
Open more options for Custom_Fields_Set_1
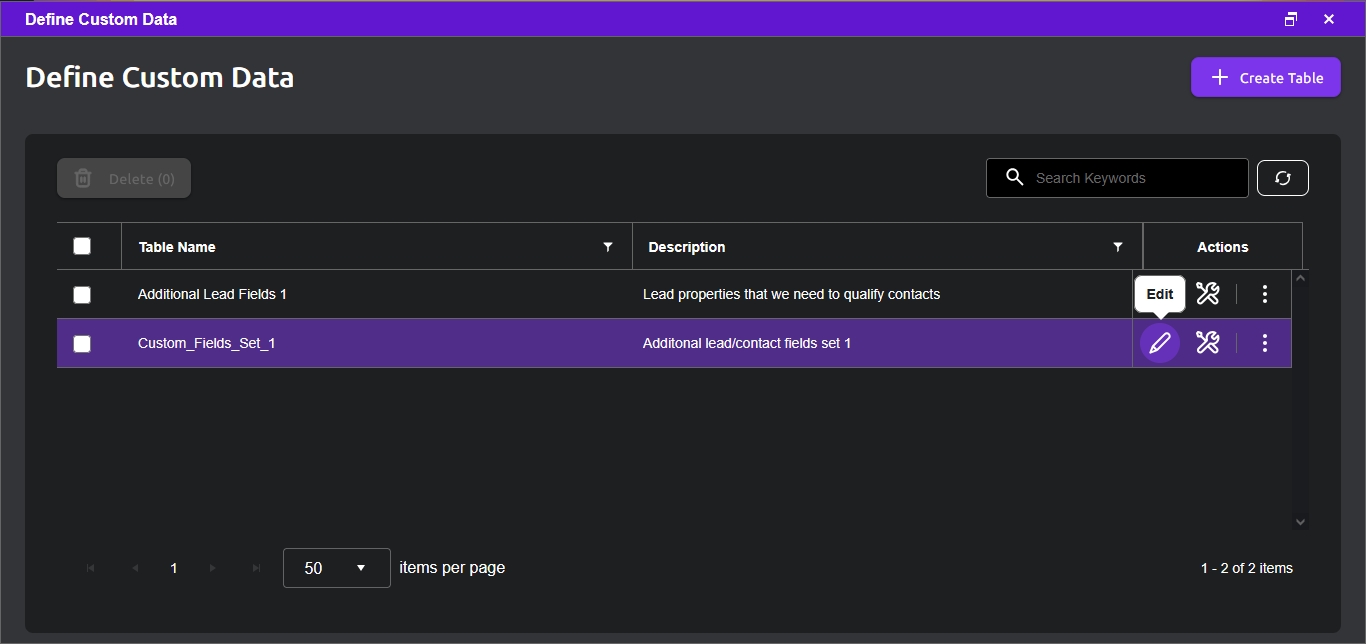(1265, 343)
